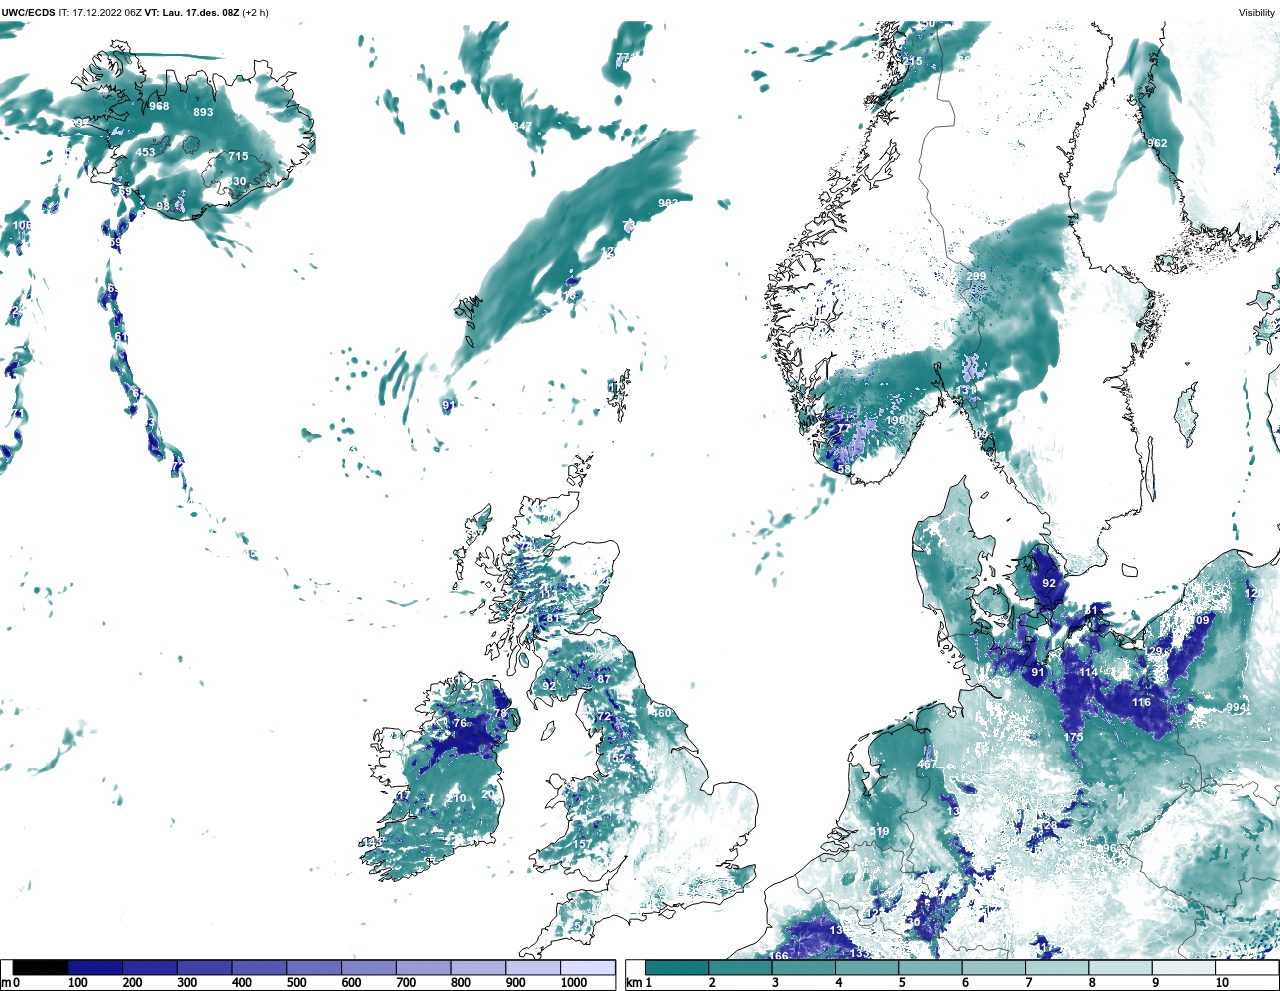Click the '(+2 h)' forecast offset text
This screenshot has height=991, width=1280.
point(255,13)
